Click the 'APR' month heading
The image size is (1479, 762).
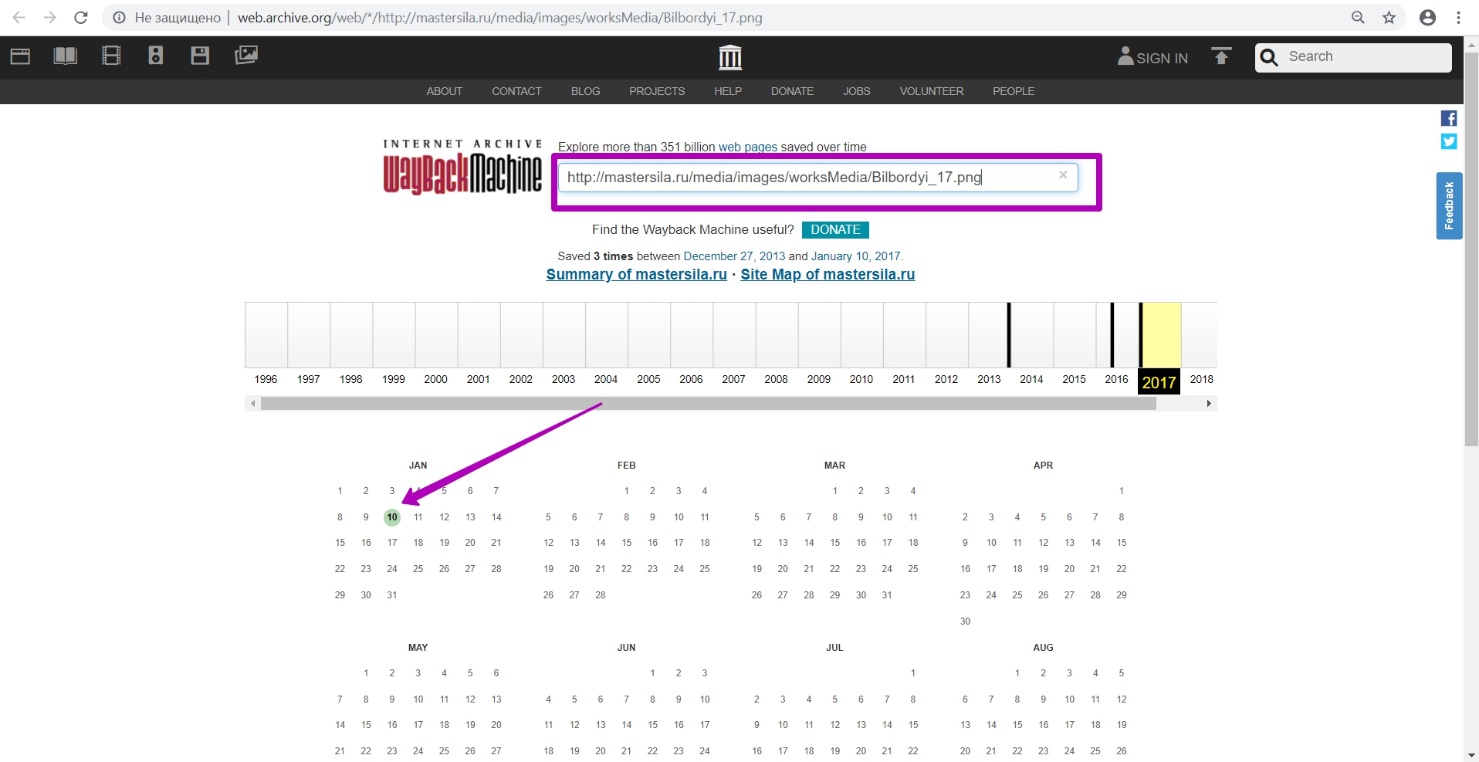[x=1043, y=466]
